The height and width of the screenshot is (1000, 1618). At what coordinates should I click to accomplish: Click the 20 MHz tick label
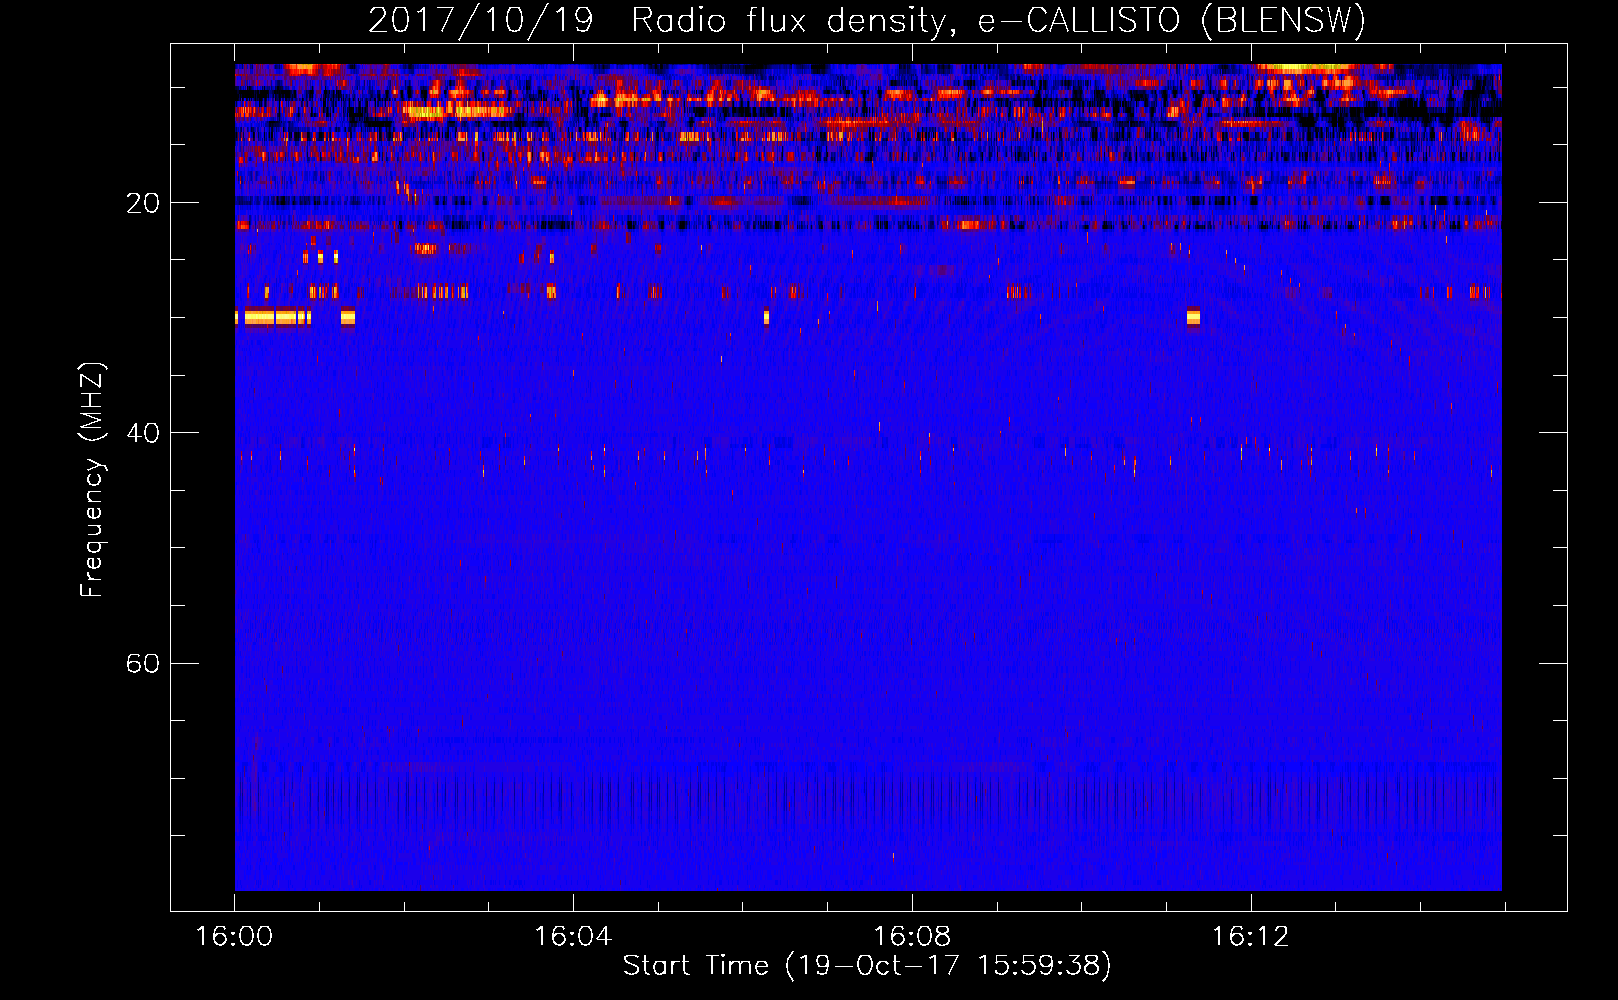tap(142, 203)
